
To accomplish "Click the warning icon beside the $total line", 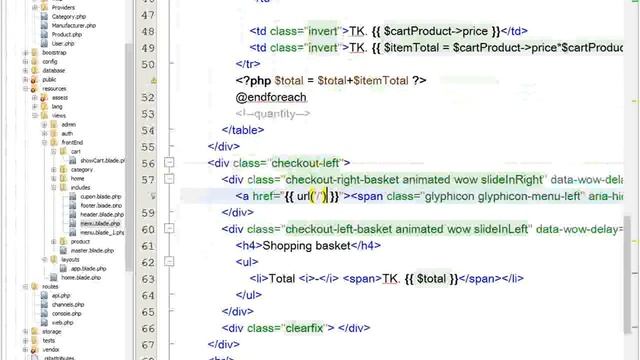I will [153, 81].
